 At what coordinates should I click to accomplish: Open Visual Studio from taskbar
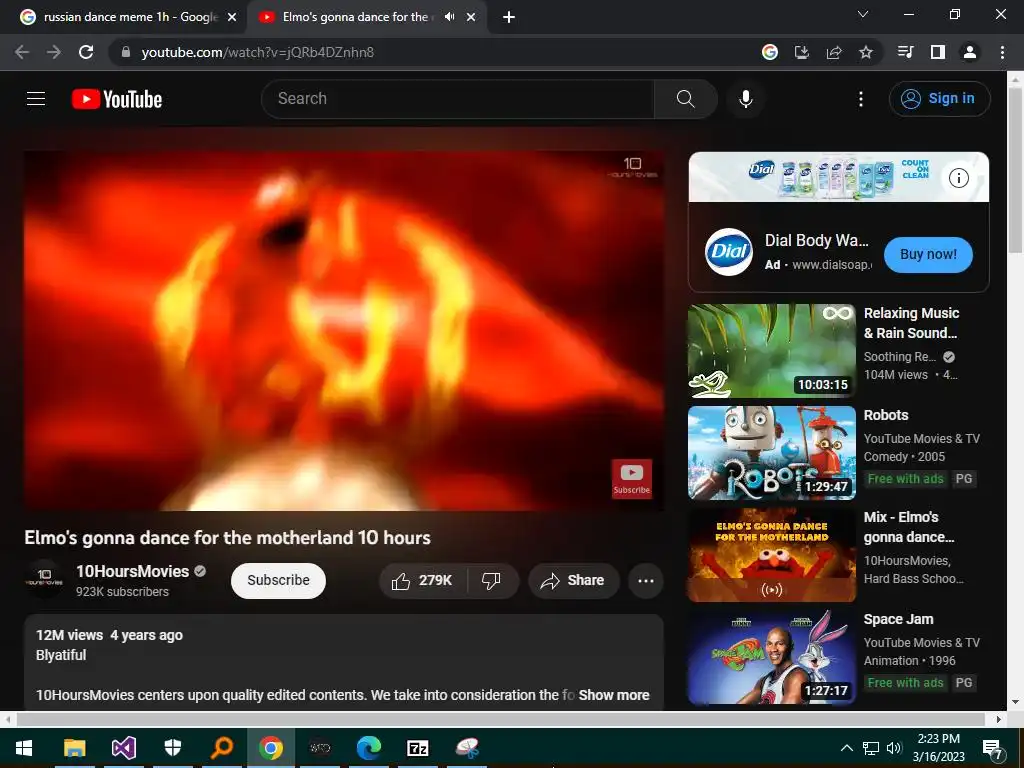pyautogui.click(x=123, y=748)
